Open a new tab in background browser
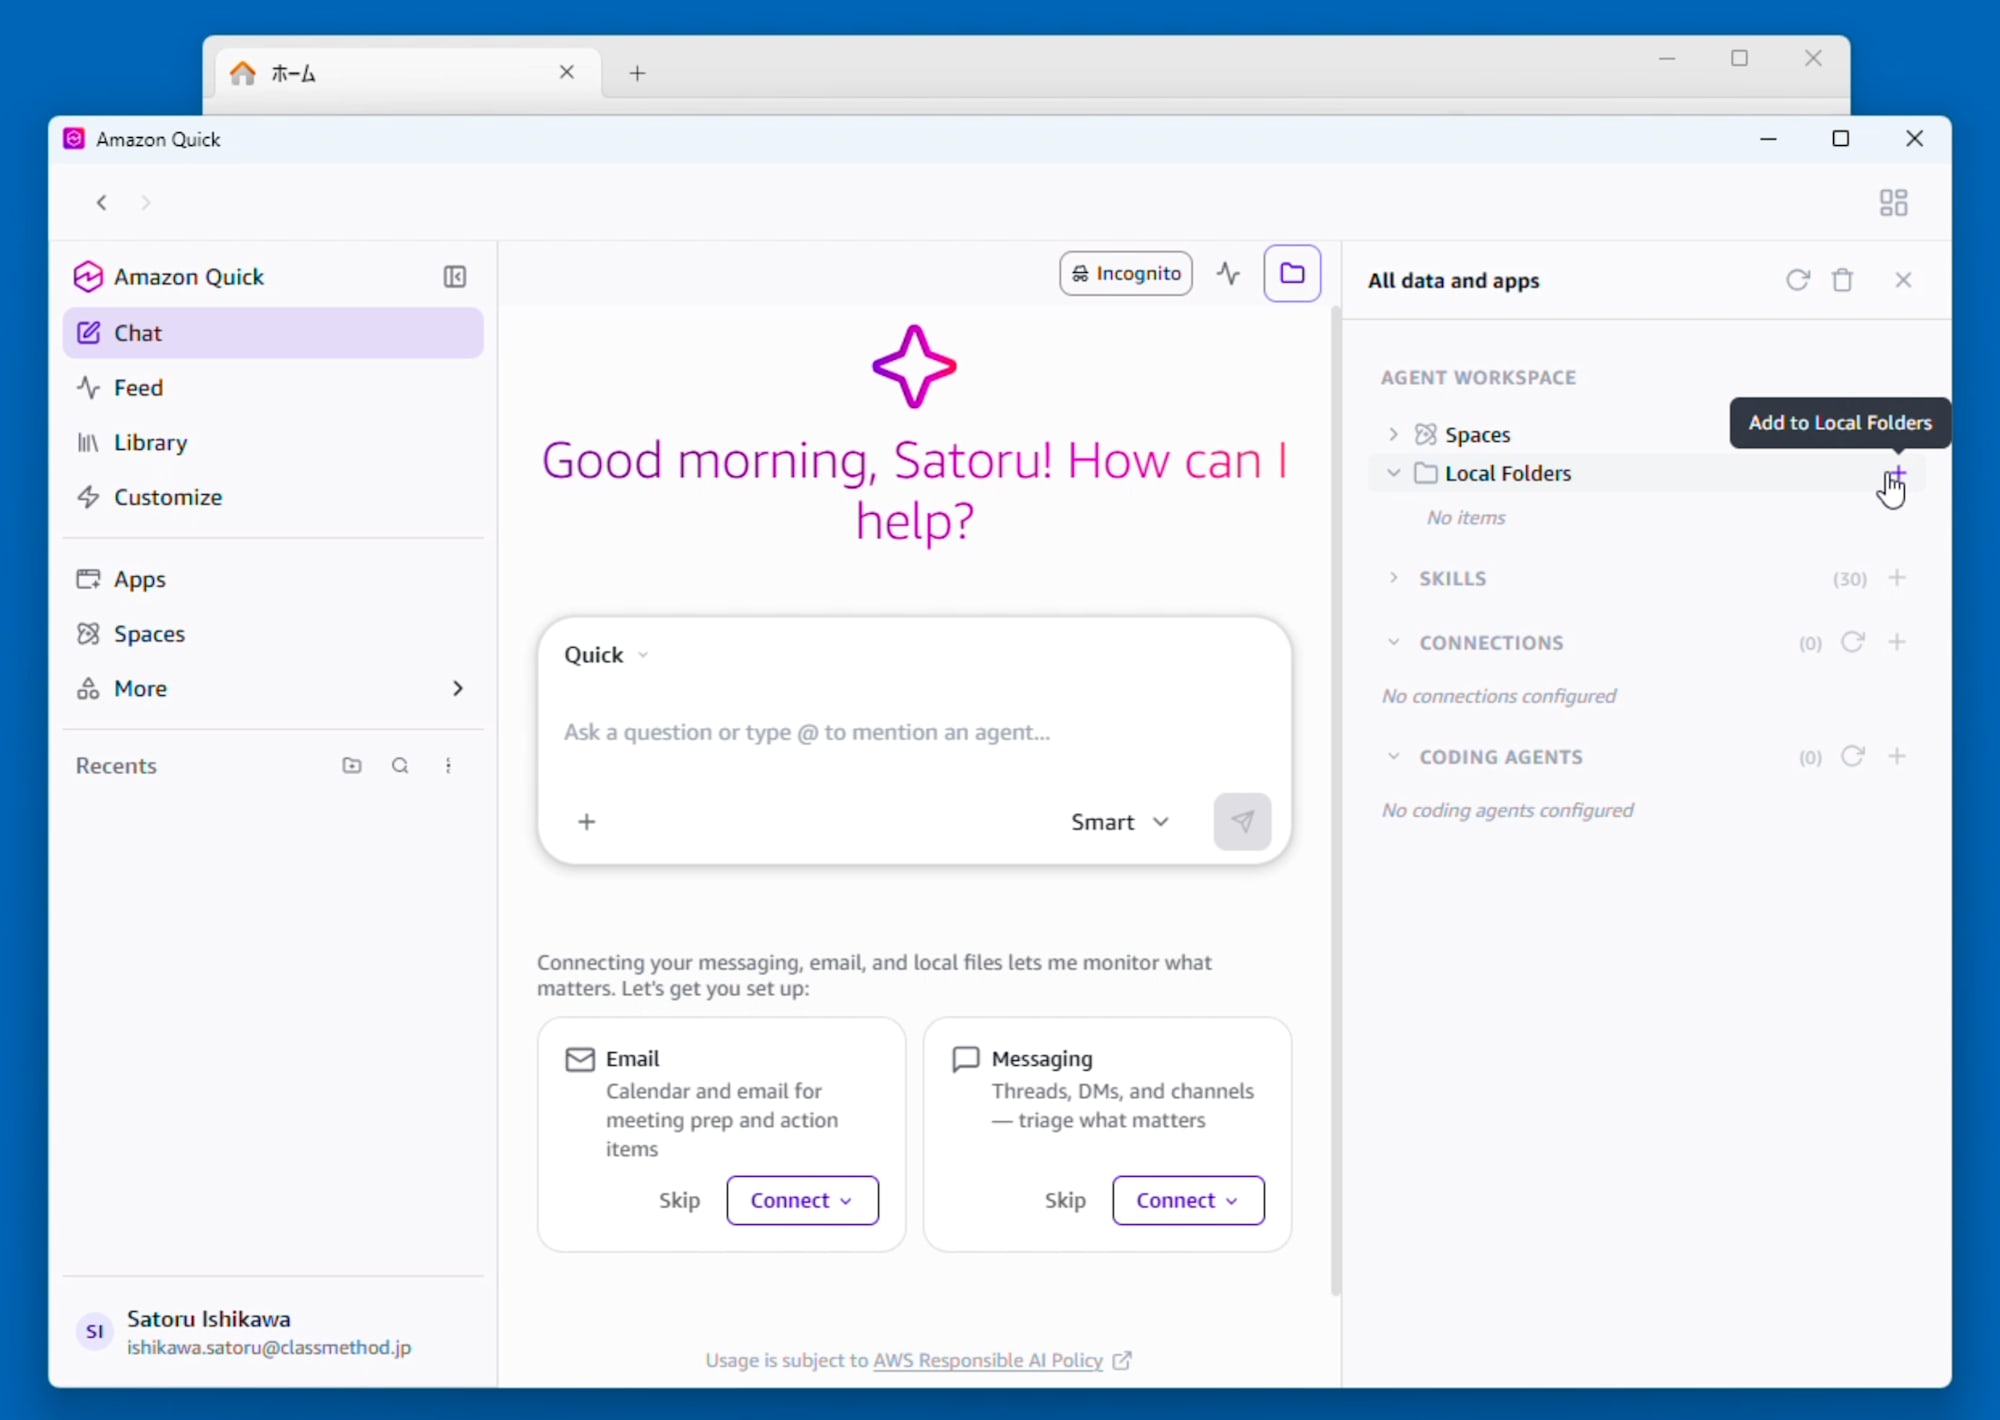 click(637, 73)
